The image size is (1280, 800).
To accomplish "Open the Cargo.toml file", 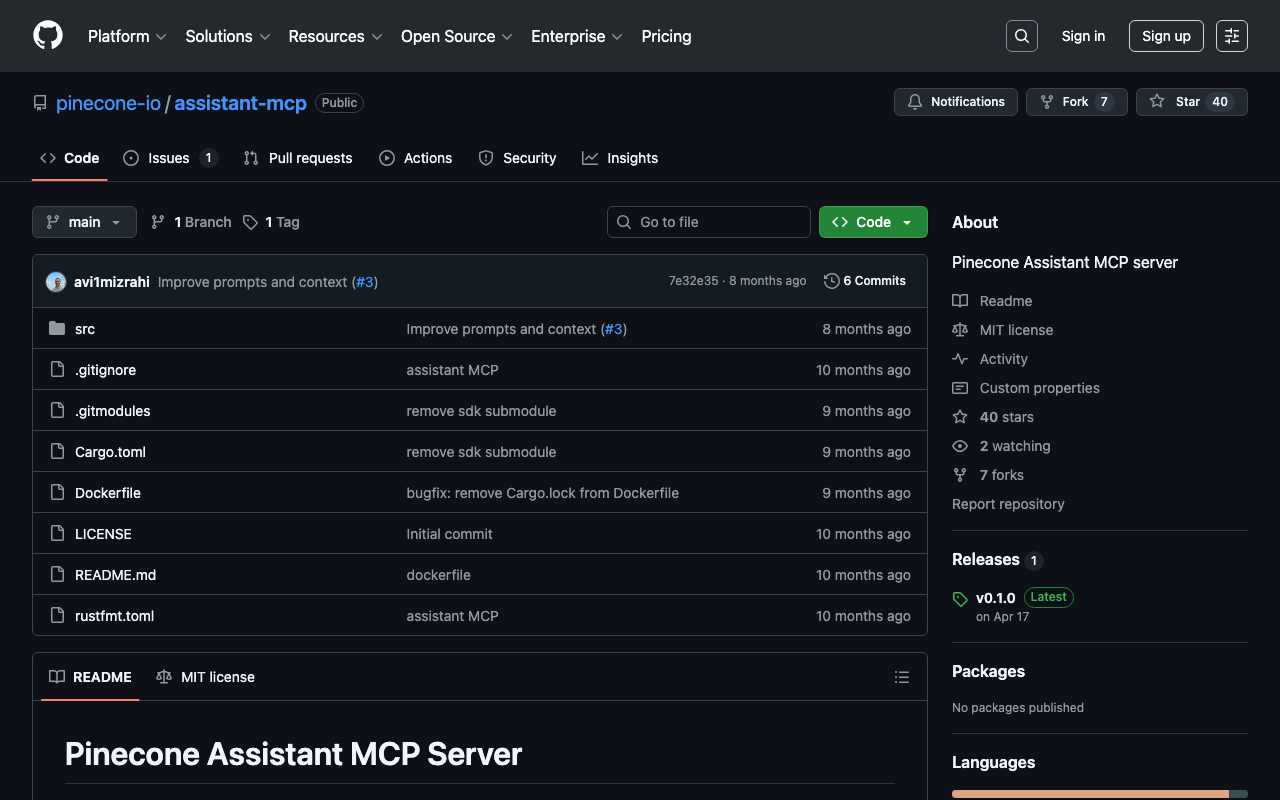I will [x=110, y=452].
